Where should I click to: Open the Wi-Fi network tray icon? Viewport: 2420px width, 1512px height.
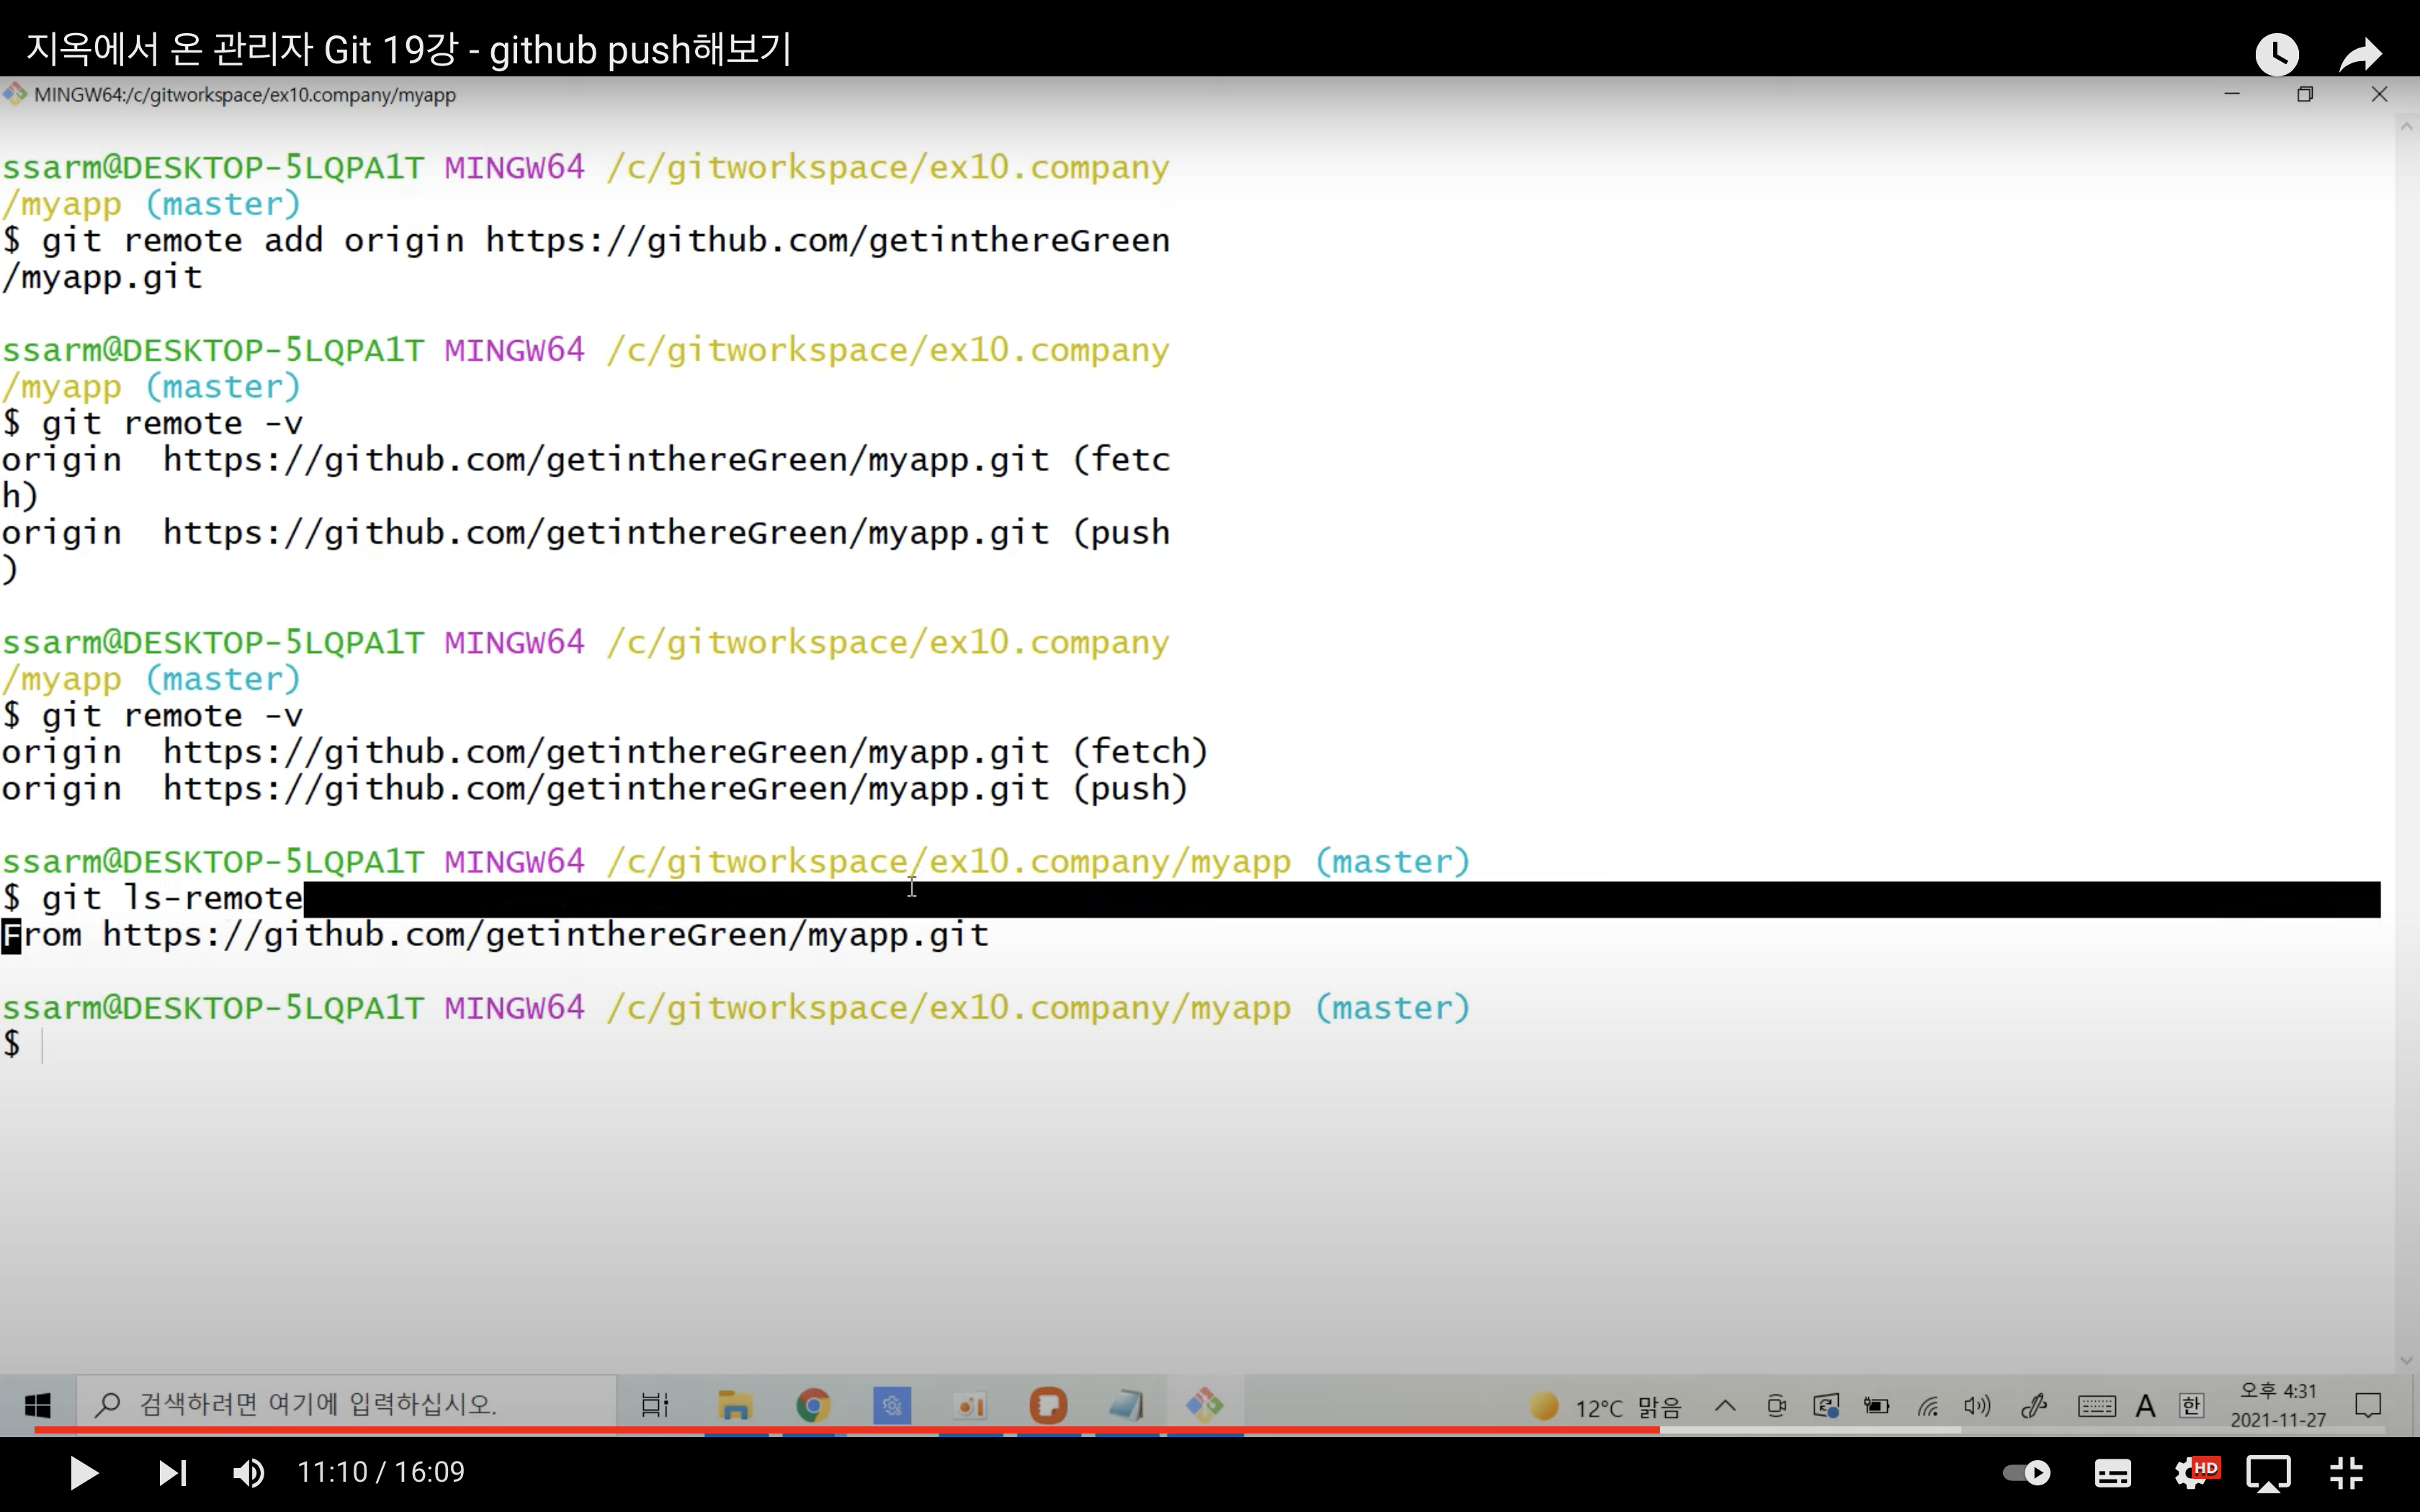(1928, 1407)
